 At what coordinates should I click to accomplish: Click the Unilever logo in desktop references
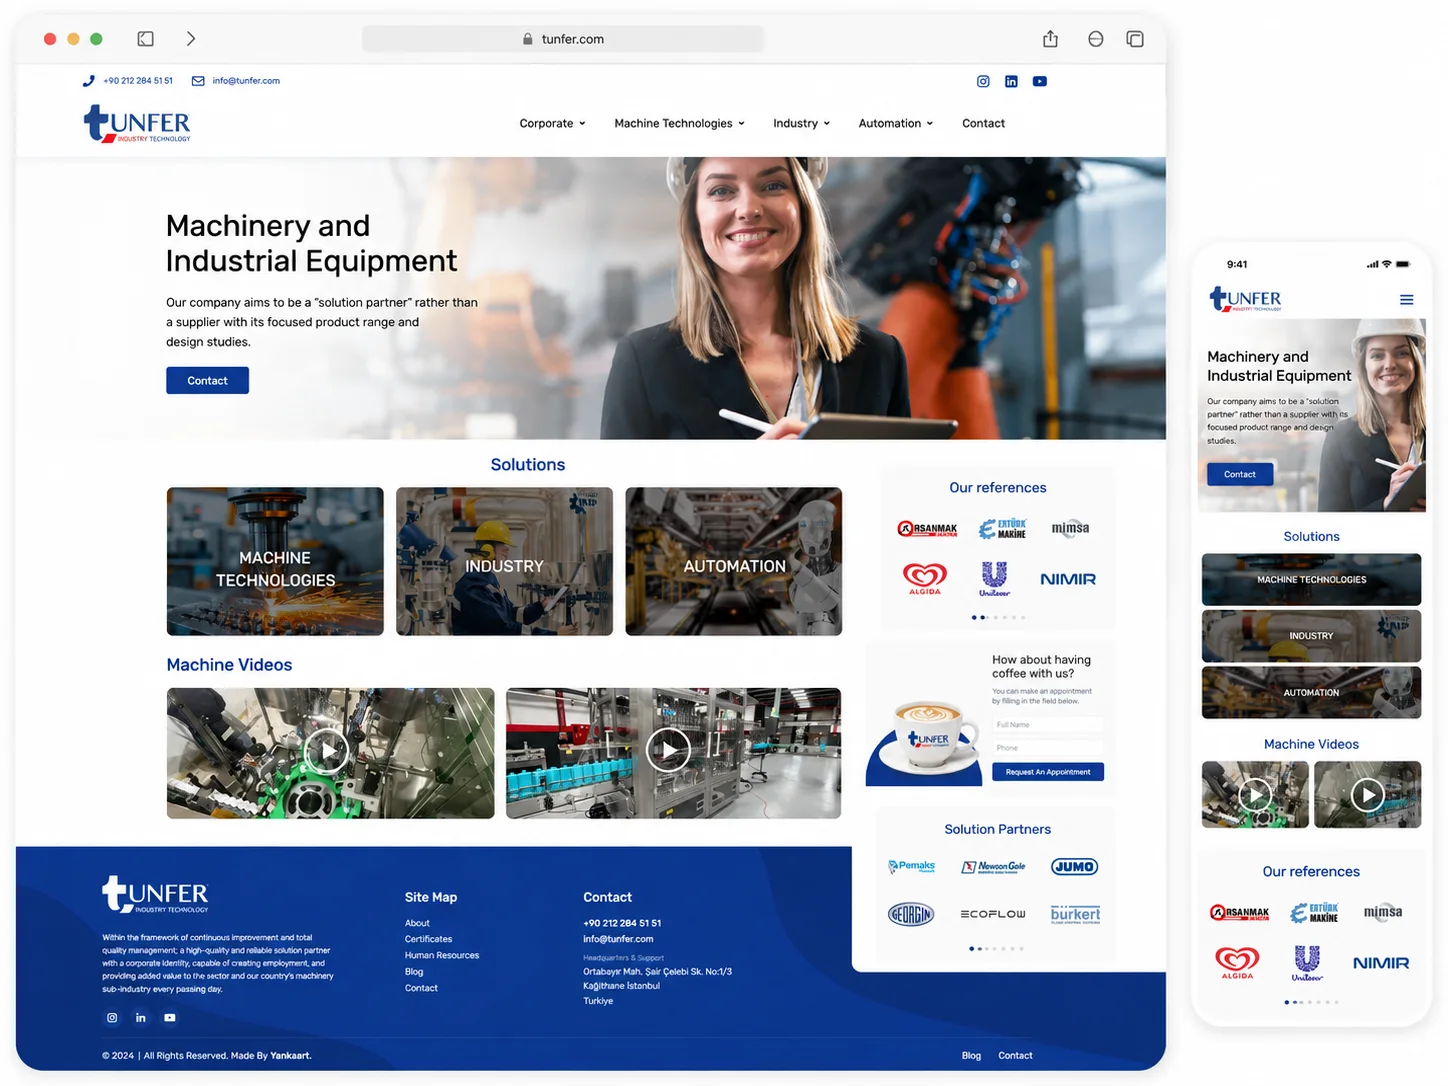[994, 579]
